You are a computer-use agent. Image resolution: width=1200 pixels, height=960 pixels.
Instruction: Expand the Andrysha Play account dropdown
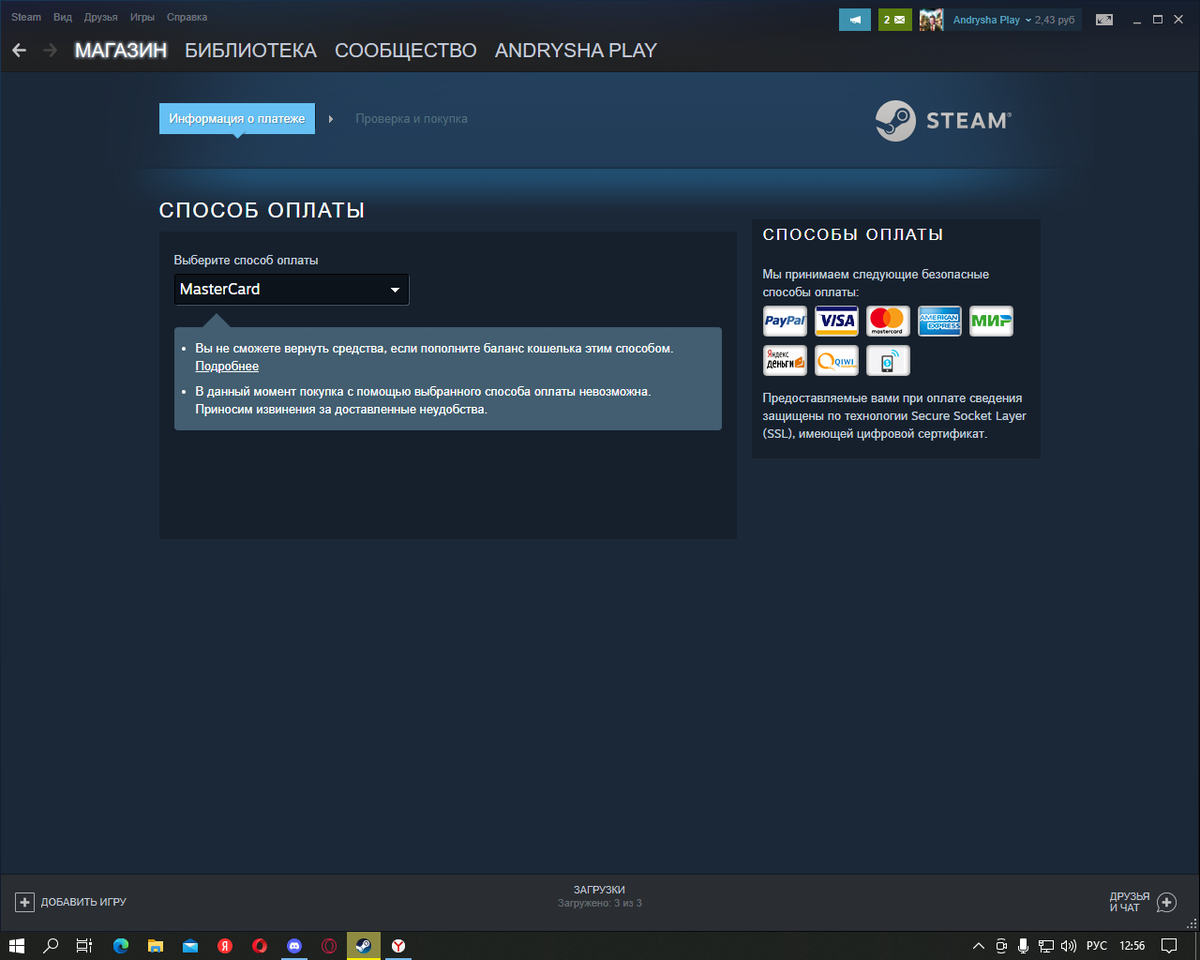992,19
